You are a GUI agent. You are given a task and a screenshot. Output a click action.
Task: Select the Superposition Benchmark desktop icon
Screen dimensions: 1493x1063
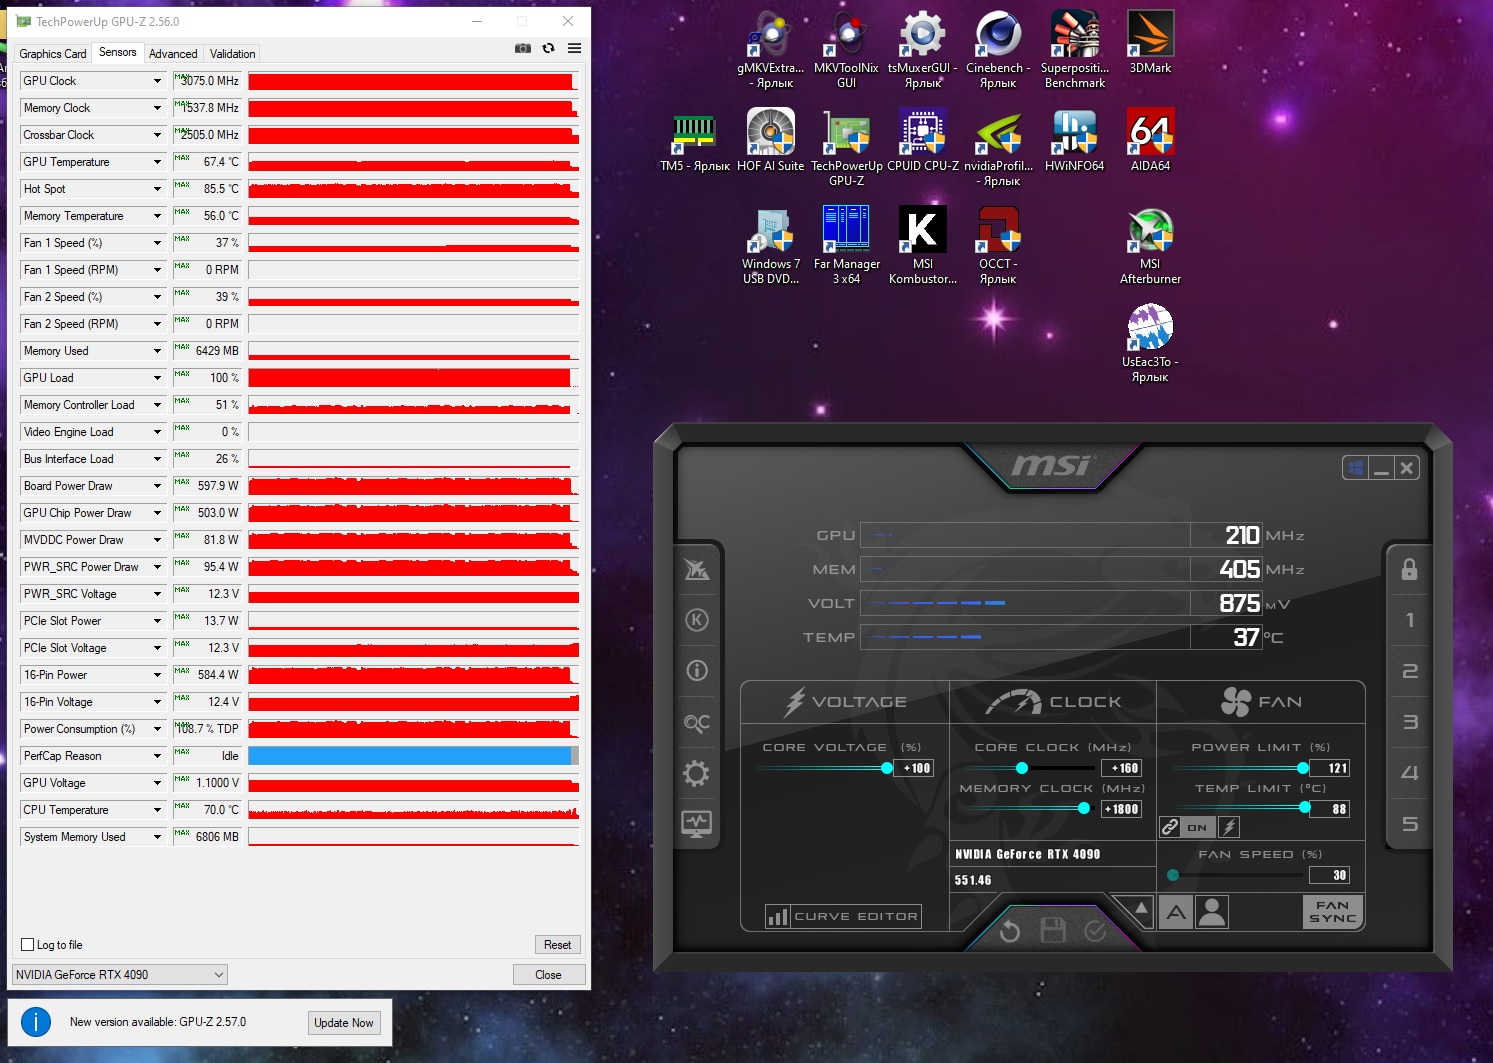pos(1075,49)
